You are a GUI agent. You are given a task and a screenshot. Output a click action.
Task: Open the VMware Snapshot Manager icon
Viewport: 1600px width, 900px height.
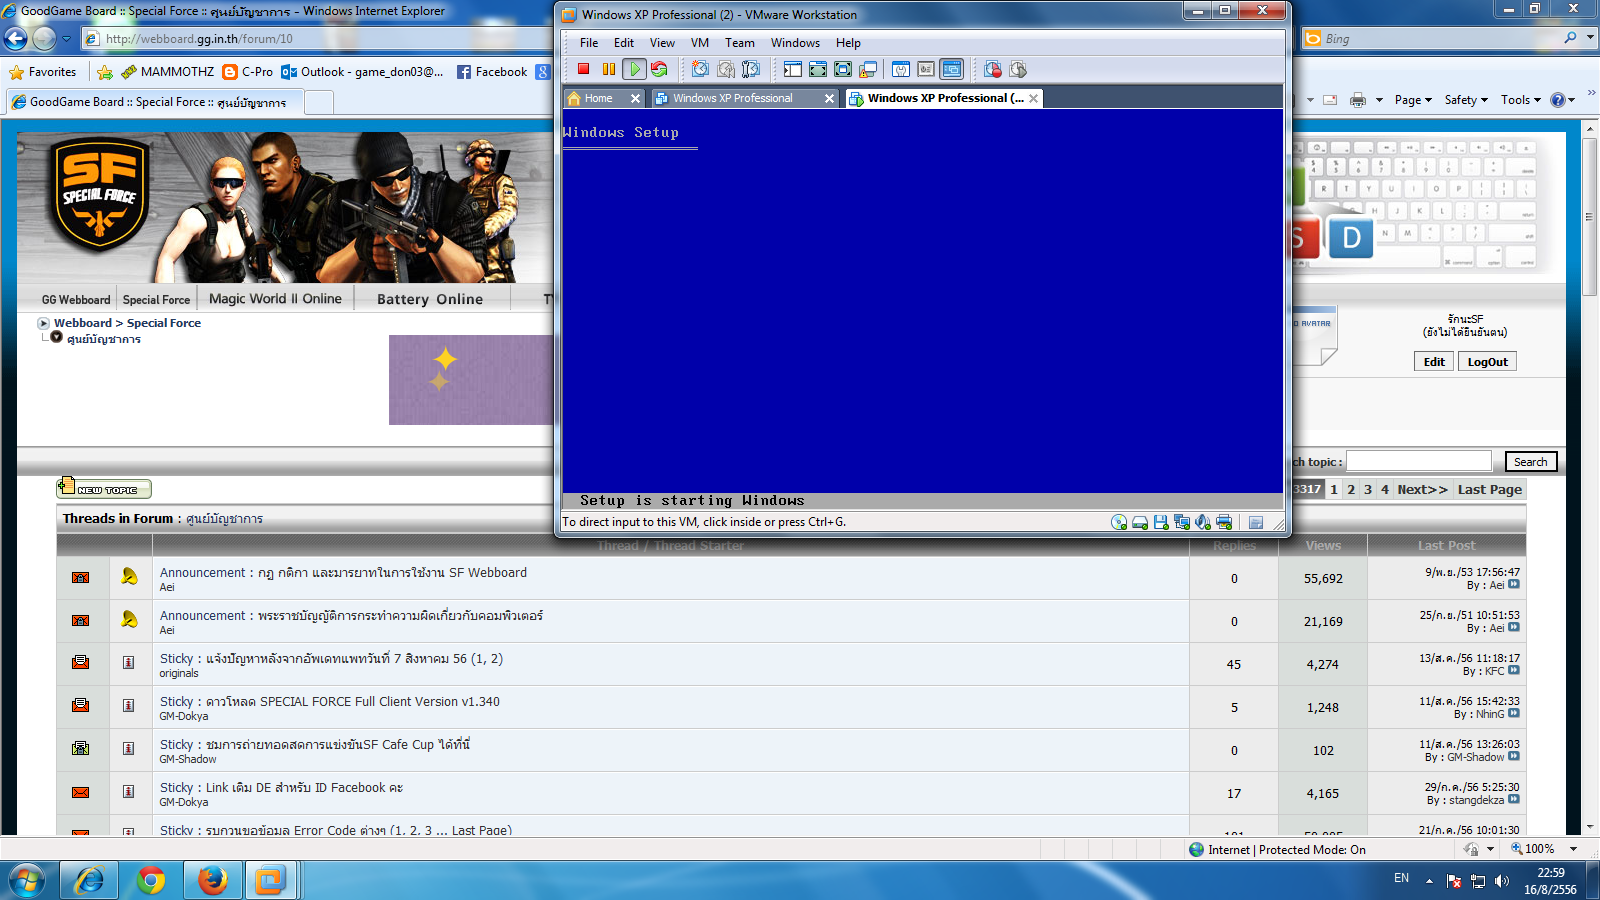click(751, 69)
